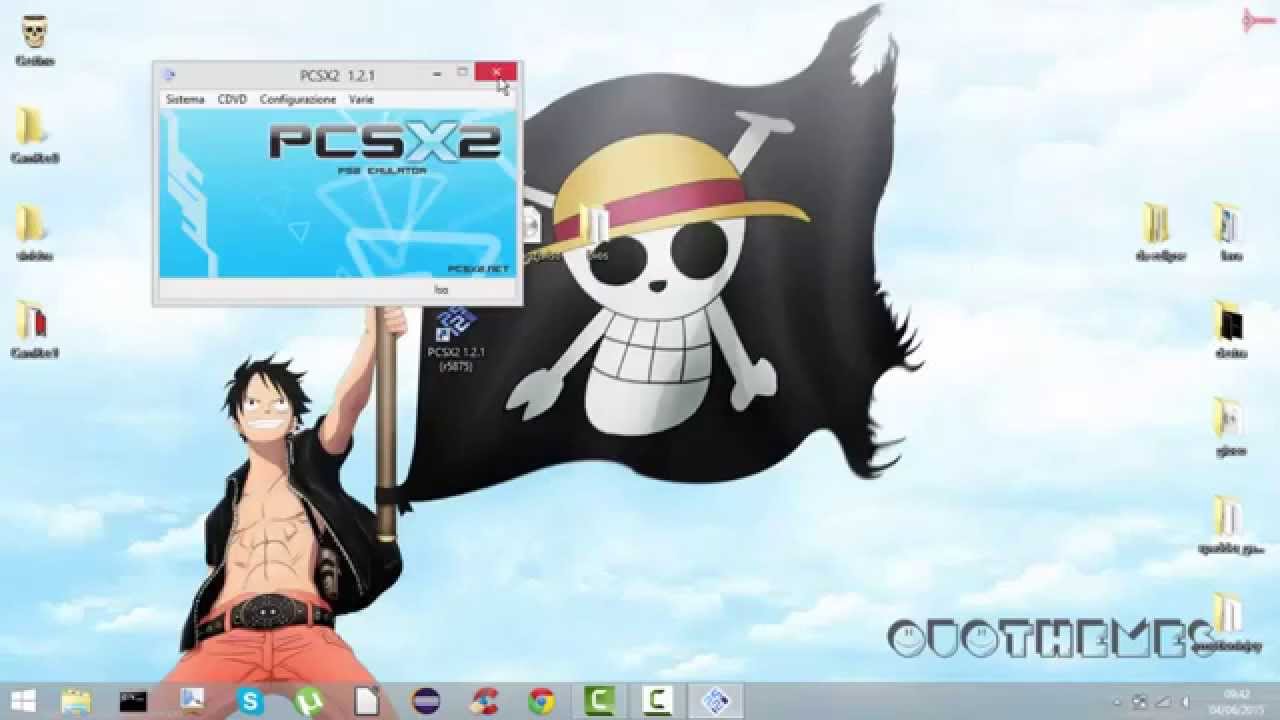The width and height of the screenshot is (1280, 720).
Task: Open the CDVD menu
Action: coord(232,99)
